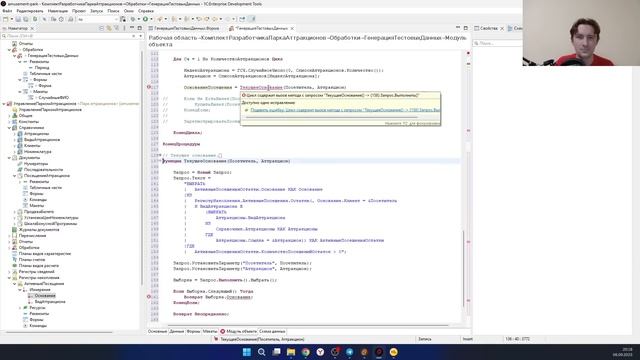Viewport: 640px width, 360px height.
Task: Open the Проект menu
Action: pos(79,11)
